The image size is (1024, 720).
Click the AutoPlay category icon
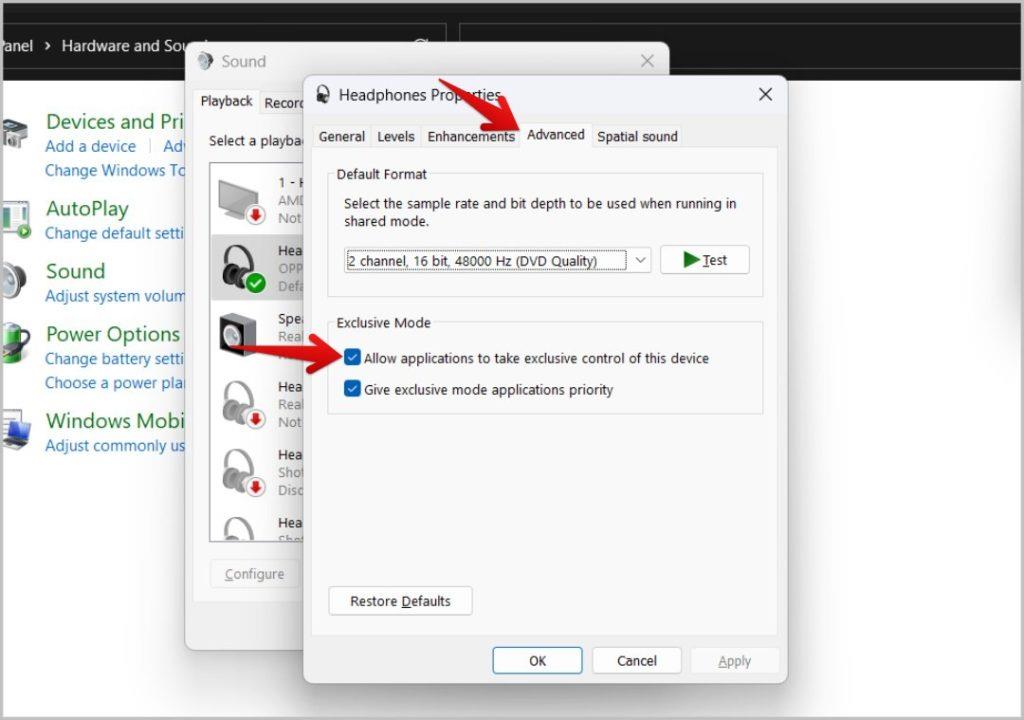click(16, 220)
